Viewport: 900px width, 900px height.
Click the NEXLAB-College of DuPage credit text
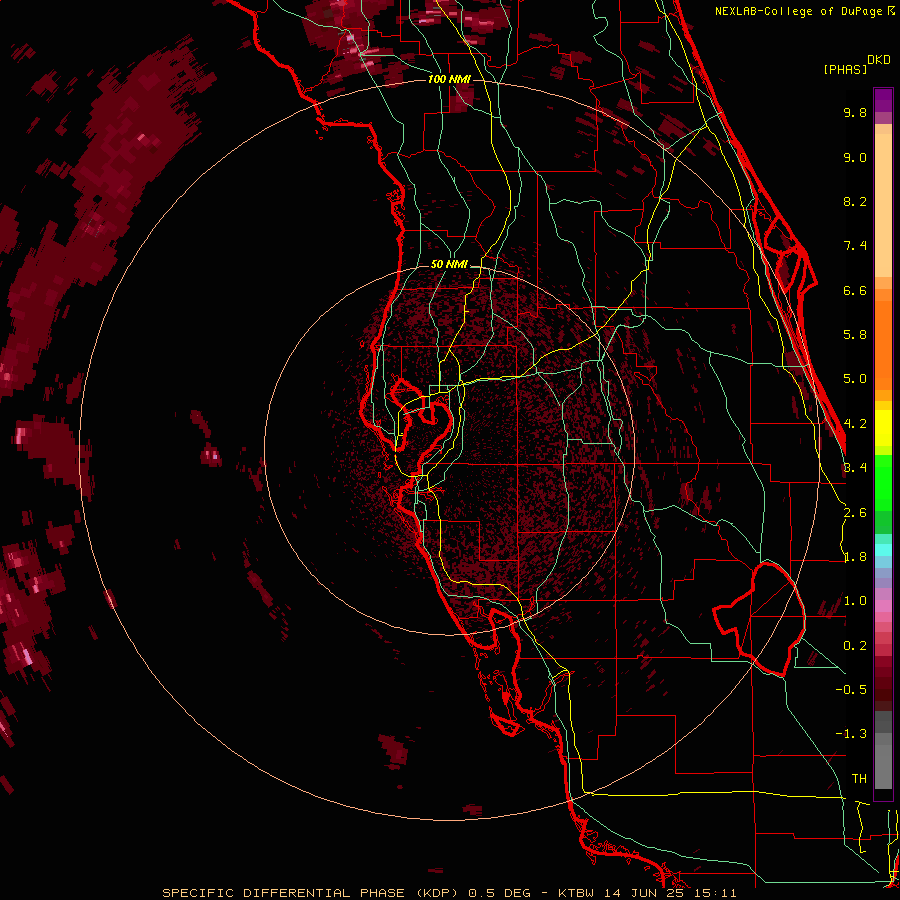tap(799, 11)
